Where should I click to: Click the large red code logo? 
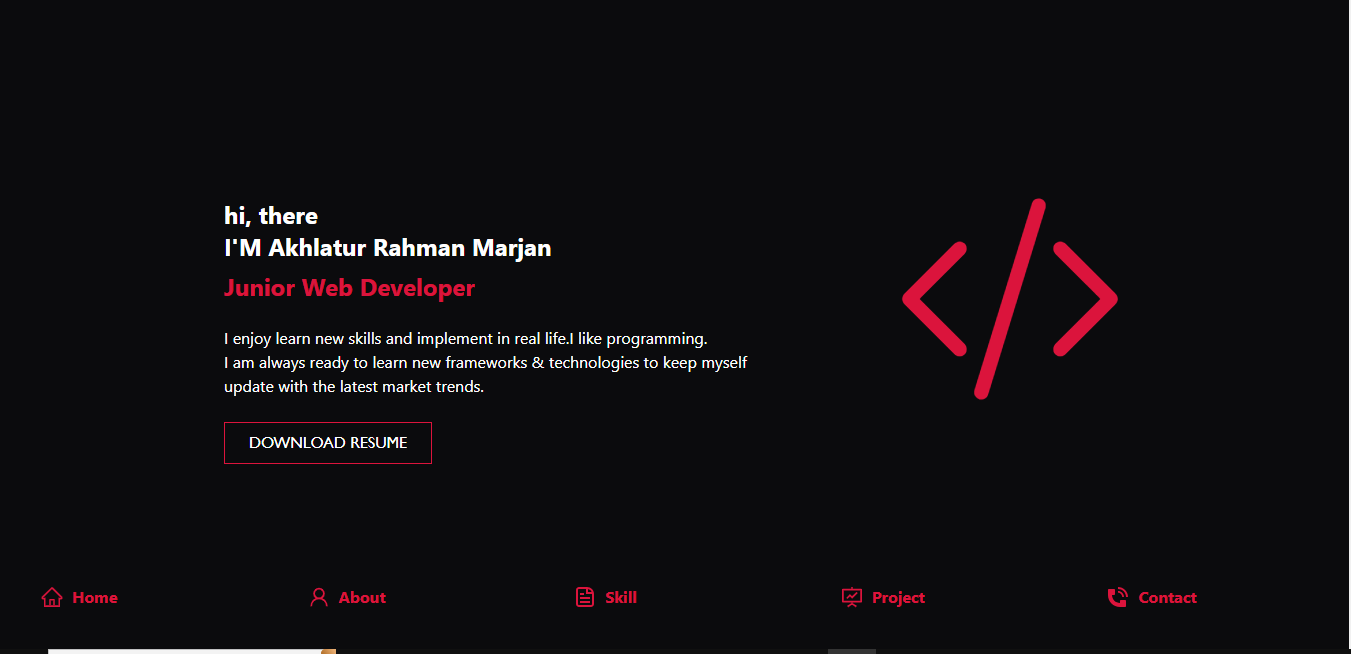pyautogui.click(x=1010, y=299)
